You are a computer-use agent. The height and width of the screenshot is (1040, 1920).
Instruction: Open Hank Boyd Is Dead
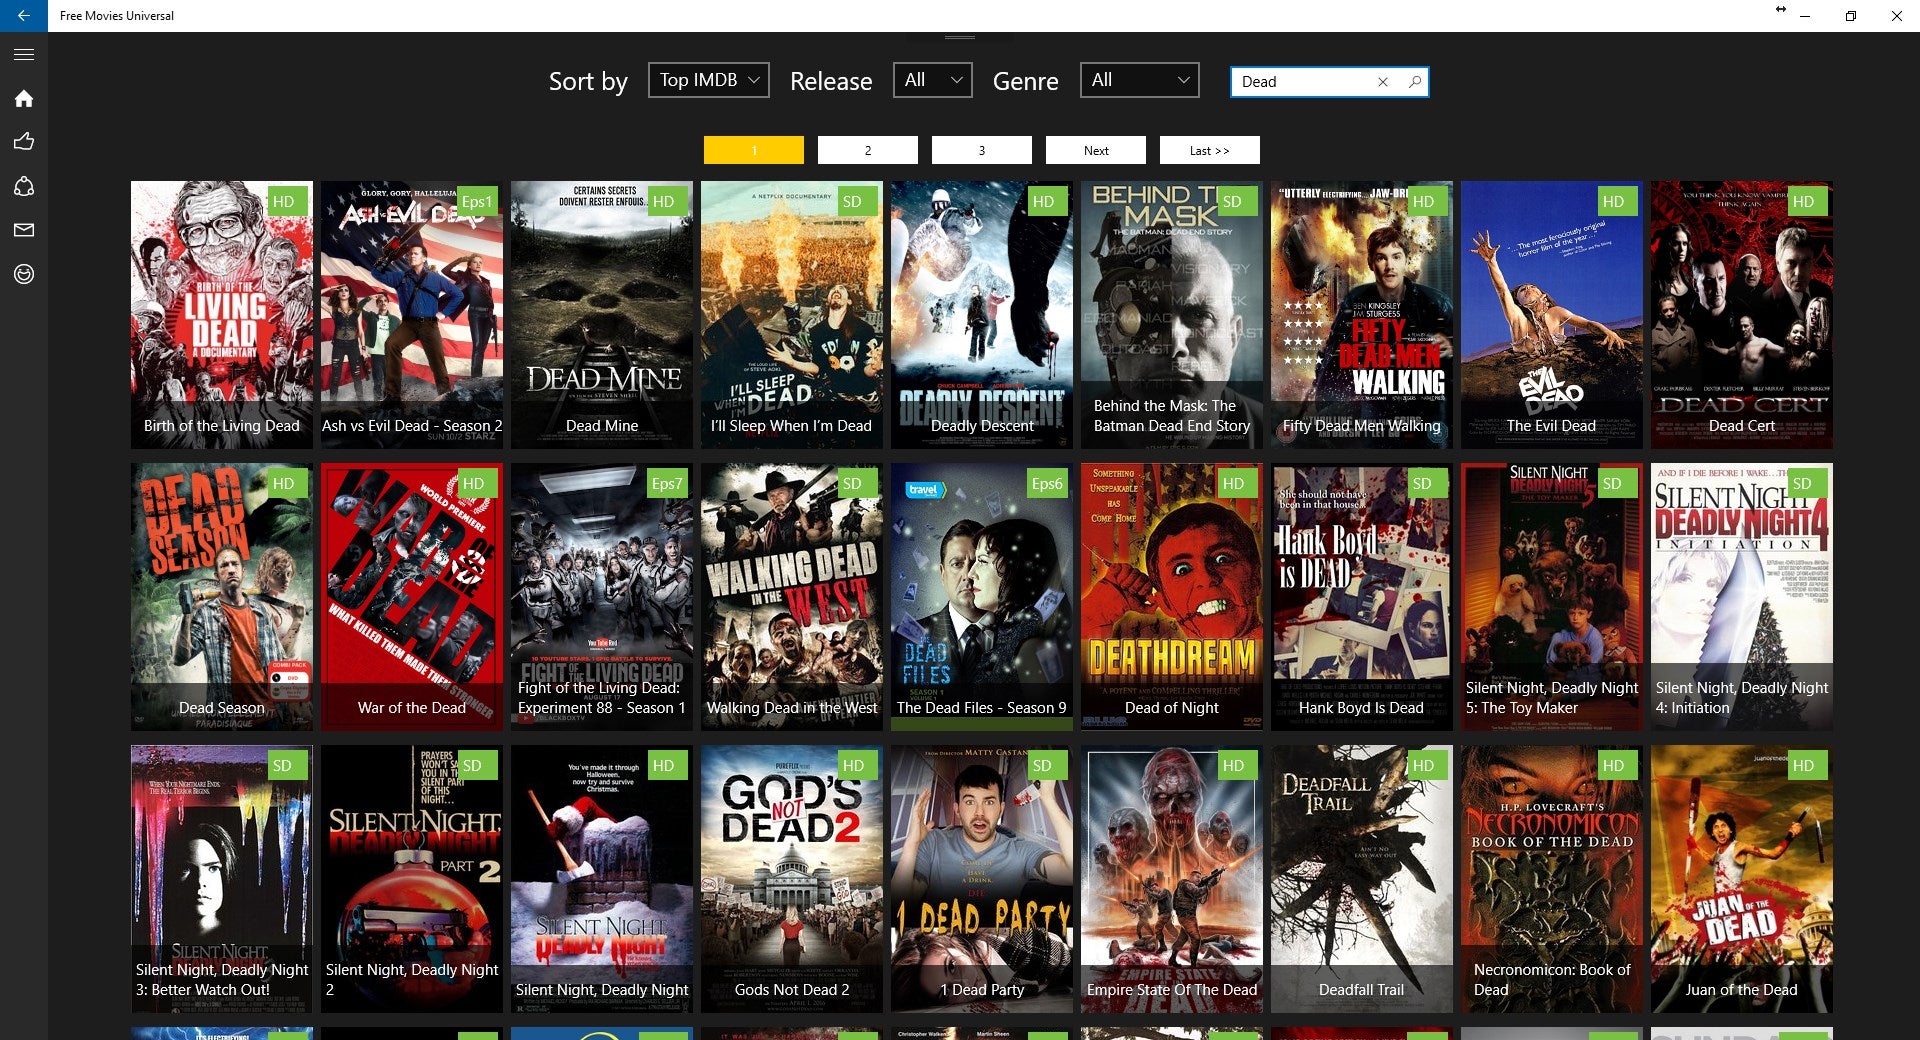click(x=1362, y=597)
